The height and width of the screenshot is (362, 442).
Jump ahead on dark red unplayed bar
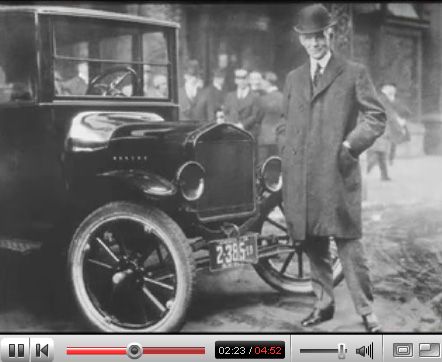(174, 351)
